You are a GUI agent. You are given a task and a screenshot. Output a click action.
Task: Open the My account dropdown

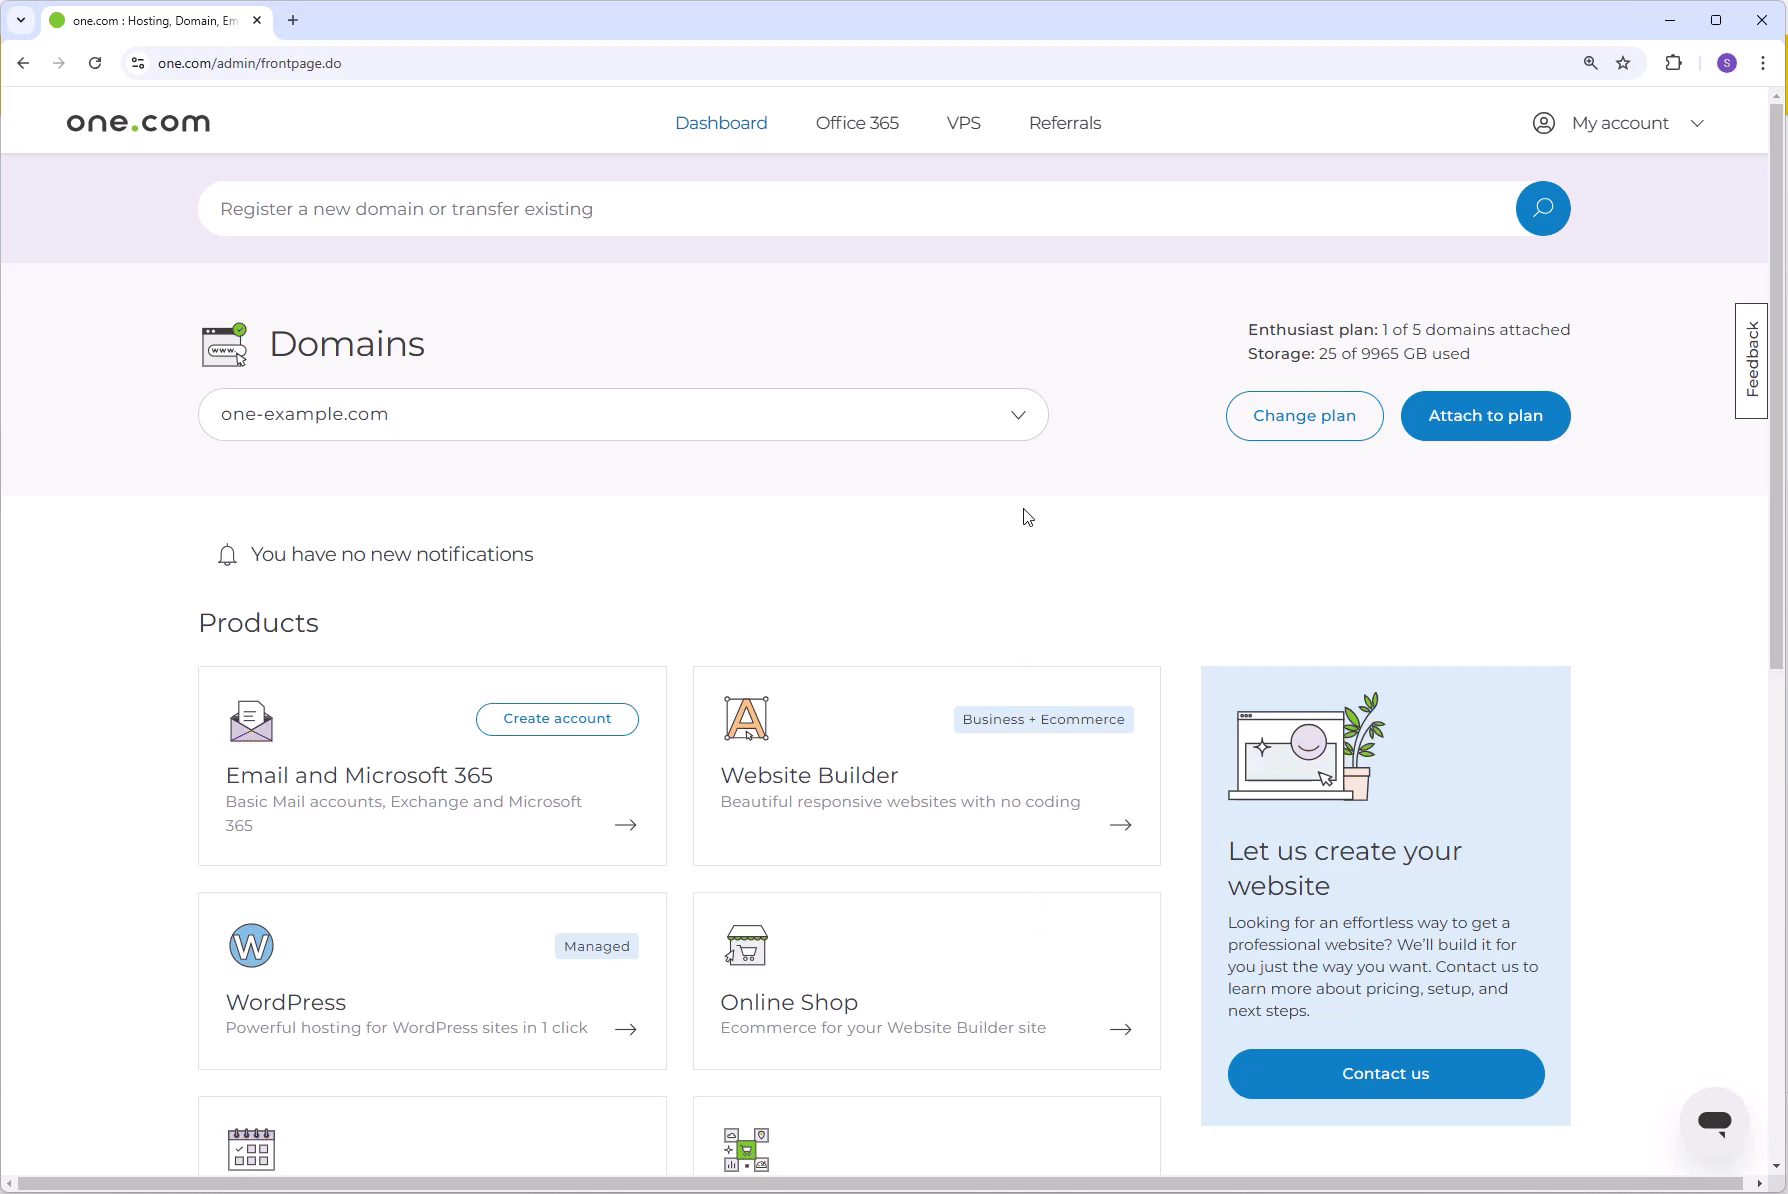tap(1620, 122)
